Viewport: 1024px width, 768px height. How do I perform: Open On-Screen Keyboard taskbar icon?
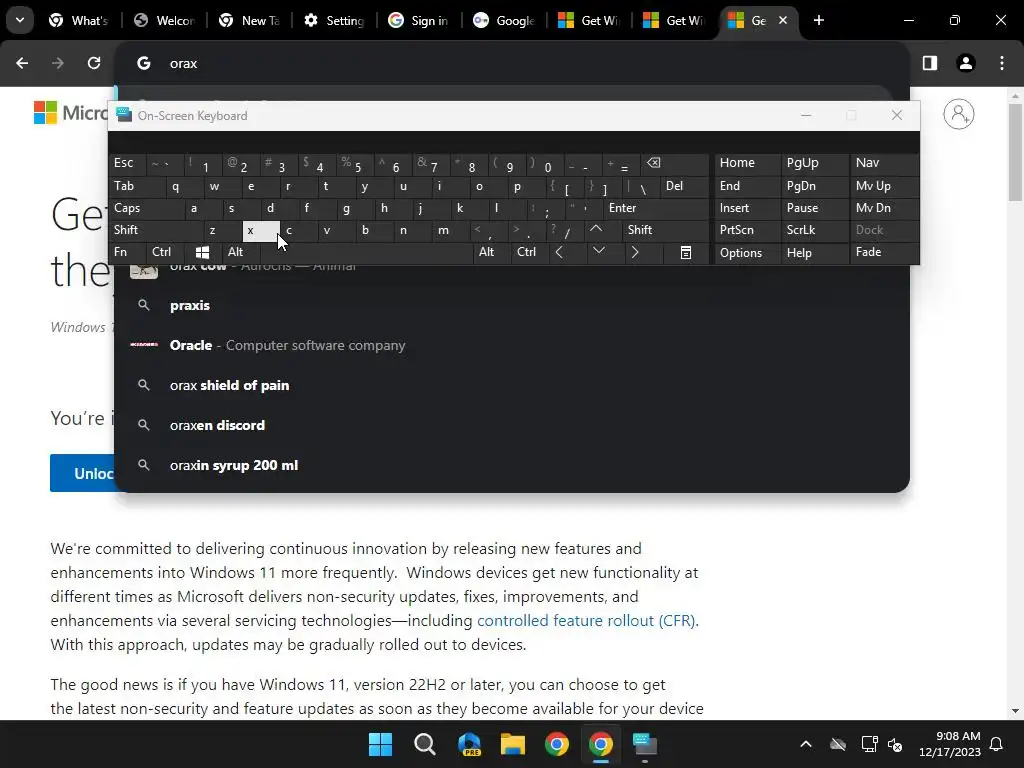pyautogui.click(x=645, y=744)
